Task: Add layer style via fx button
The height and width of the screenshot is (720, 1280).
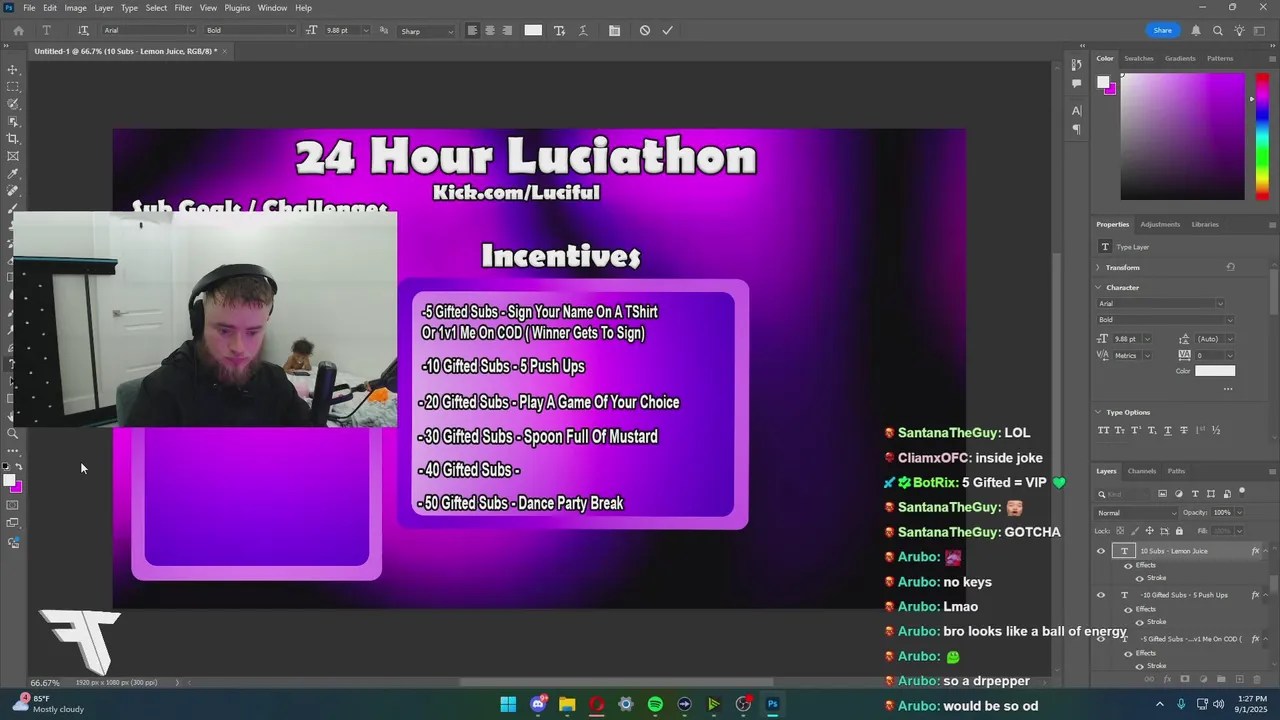Action: (x=1168, y=679)
